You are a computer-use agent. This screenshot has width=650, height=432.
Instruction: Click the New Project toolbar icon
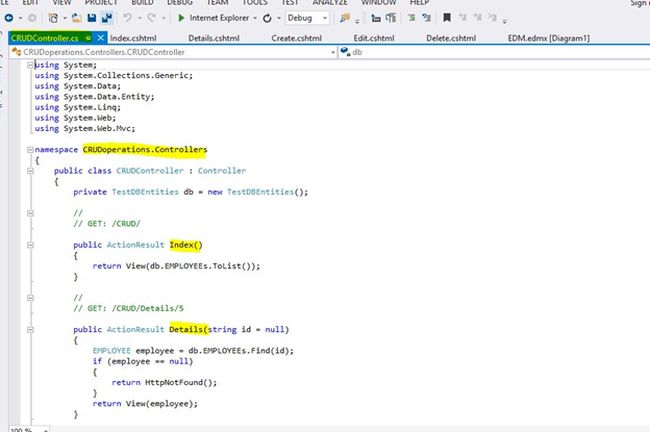(53, 18)
